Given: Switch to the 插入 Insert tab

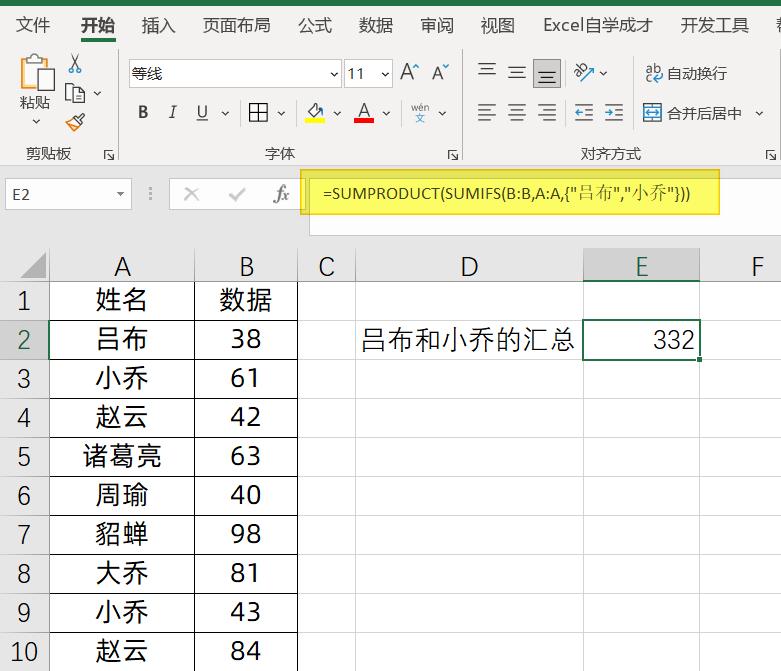Looking at the screenshot, I should click(158, 25).
